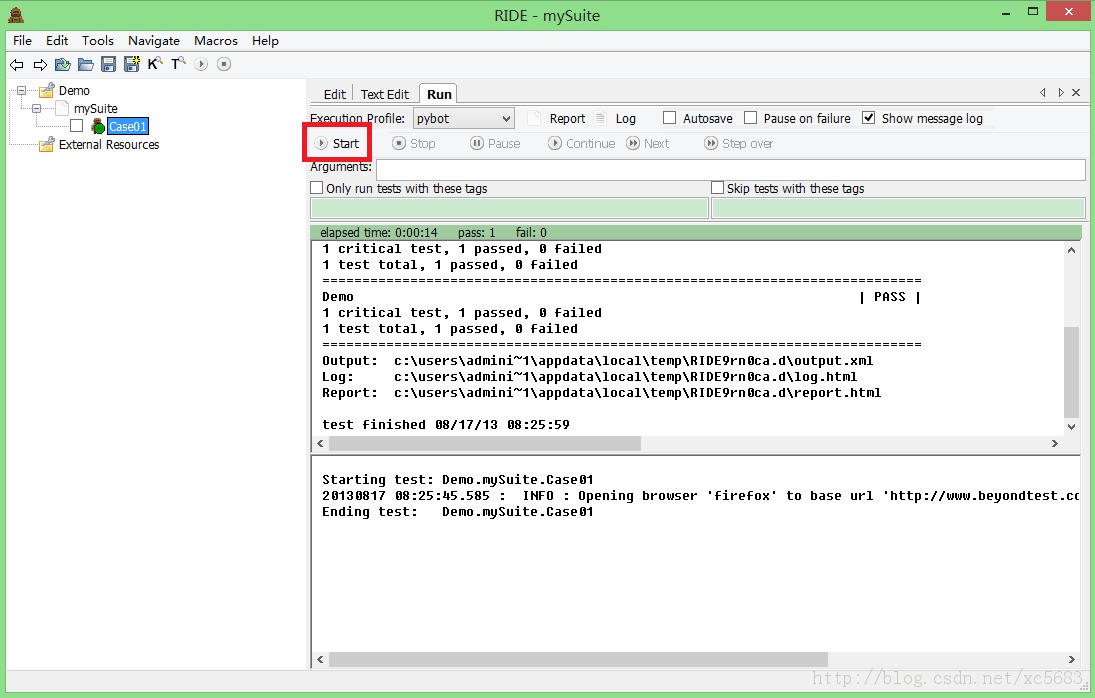Open the Execution Profile pybot dropdown
This screenshot has width=1095, height=698.
pos(463,118)
